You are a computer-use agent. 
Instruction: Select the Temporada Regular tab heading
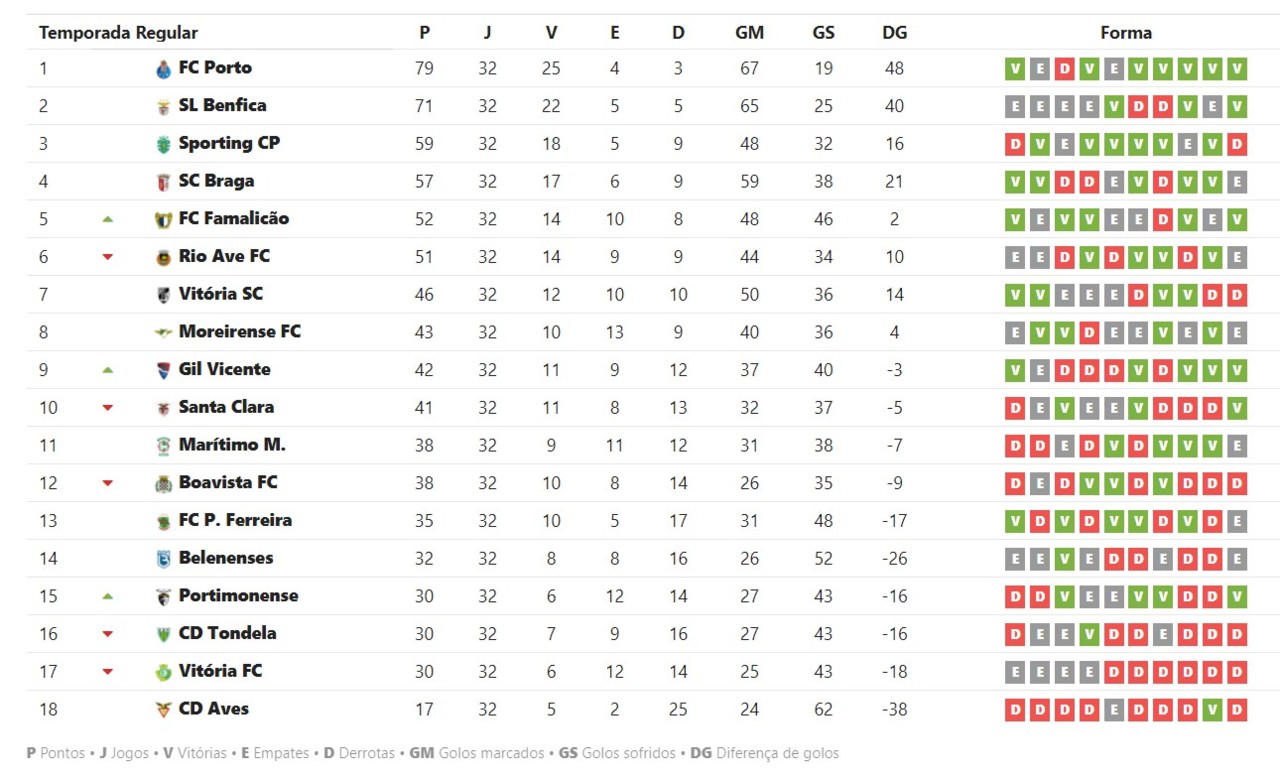click(x=118, y=33)
